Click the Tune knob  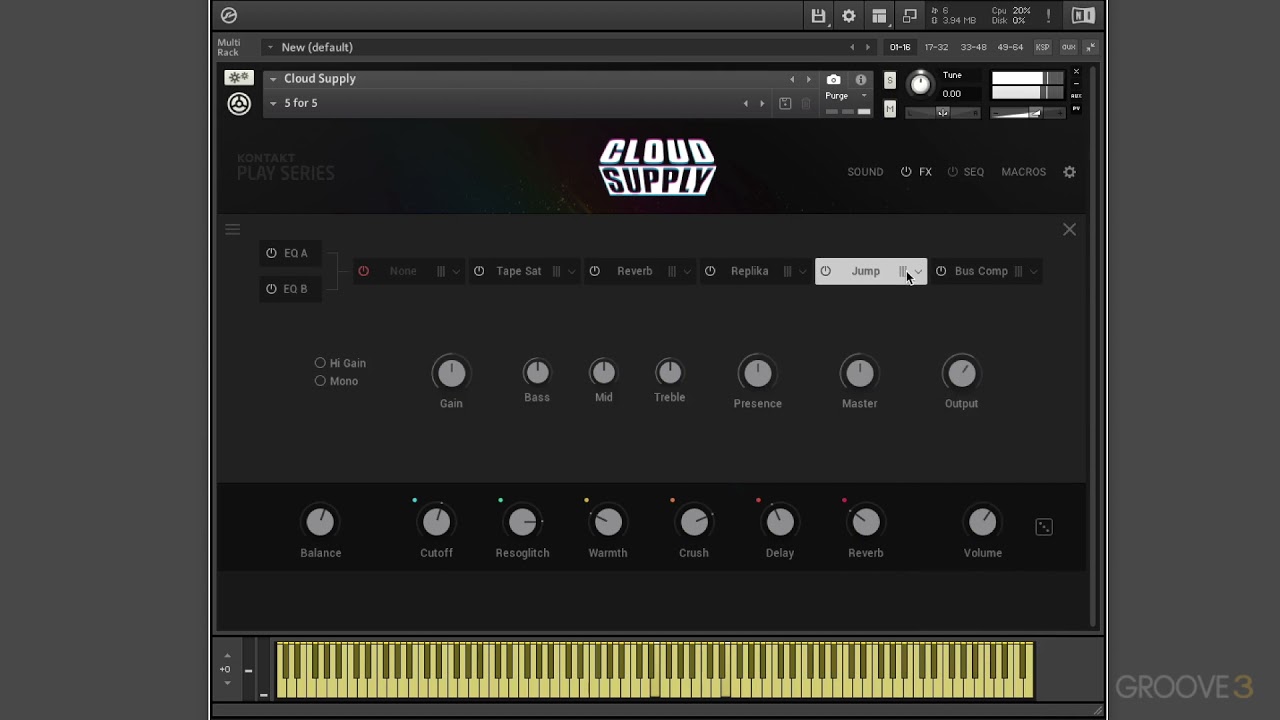920,84
